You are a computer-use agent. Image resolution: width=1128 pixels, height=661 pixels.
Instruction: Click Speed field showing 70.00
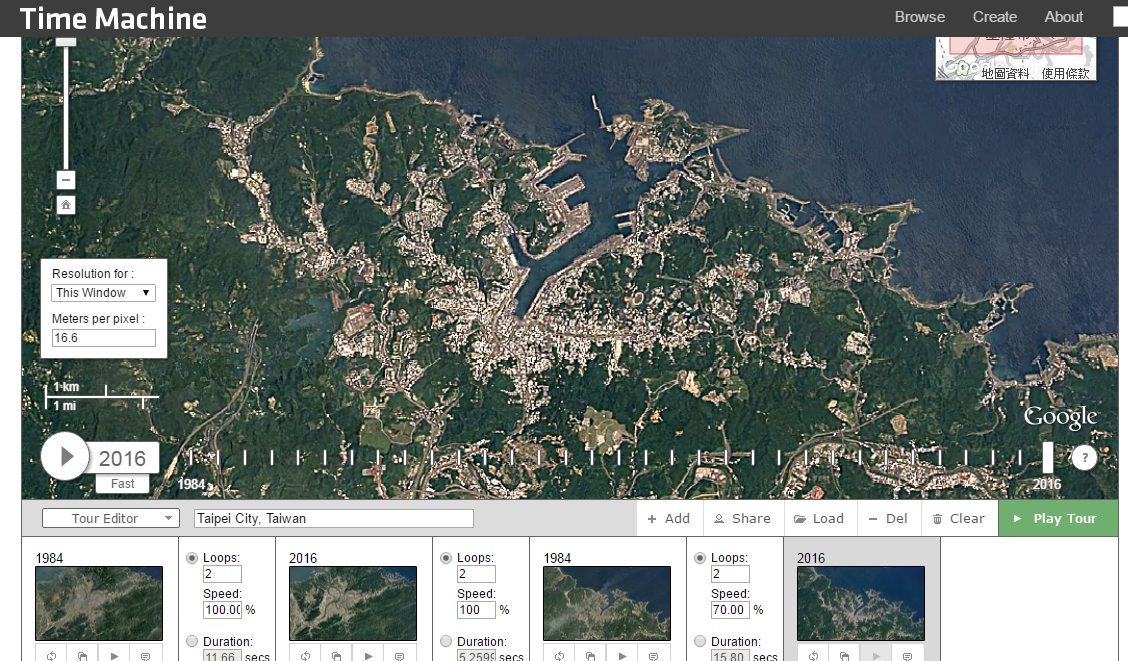tap(730, 610)
